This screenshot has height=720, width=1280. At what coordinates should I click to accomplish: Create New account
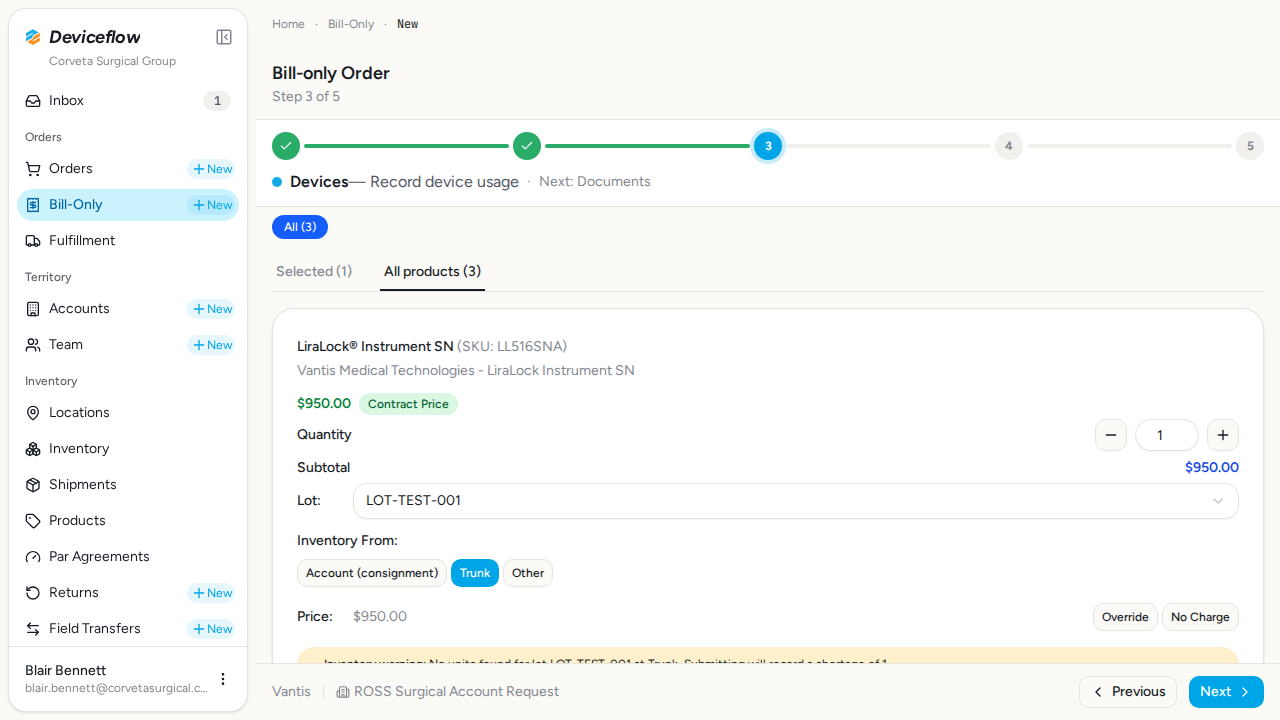(212, 309)
